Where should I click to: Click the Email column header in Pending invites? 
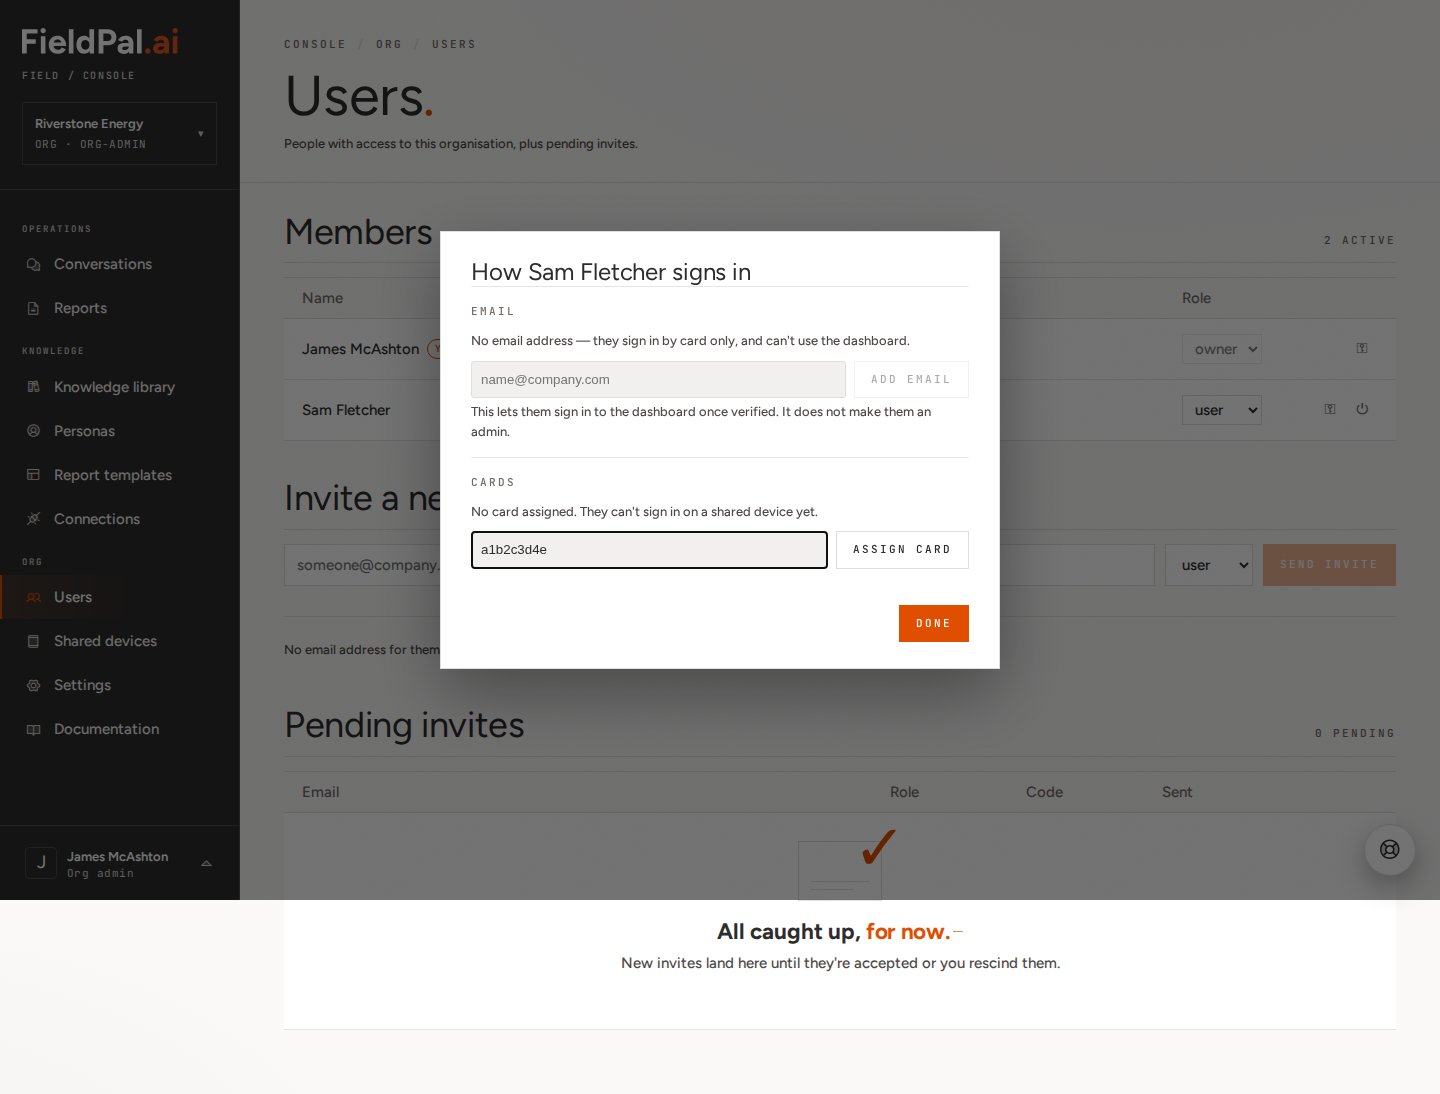pyautogui.click(x=321, y=792)
